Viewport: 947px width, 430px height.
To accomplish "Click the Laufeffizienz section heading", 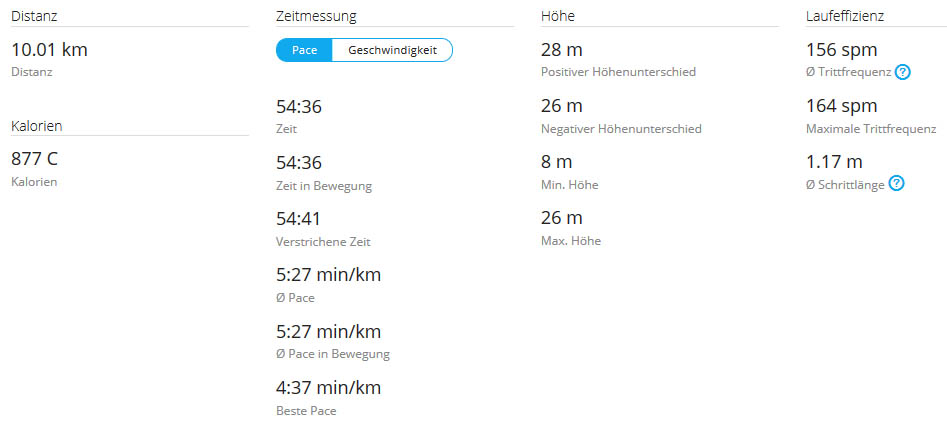I will 845,16.
